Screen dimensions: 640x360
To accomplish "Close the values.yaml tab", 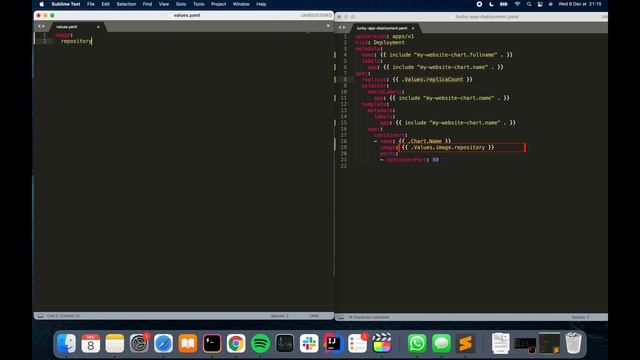I will coord(98,27).
